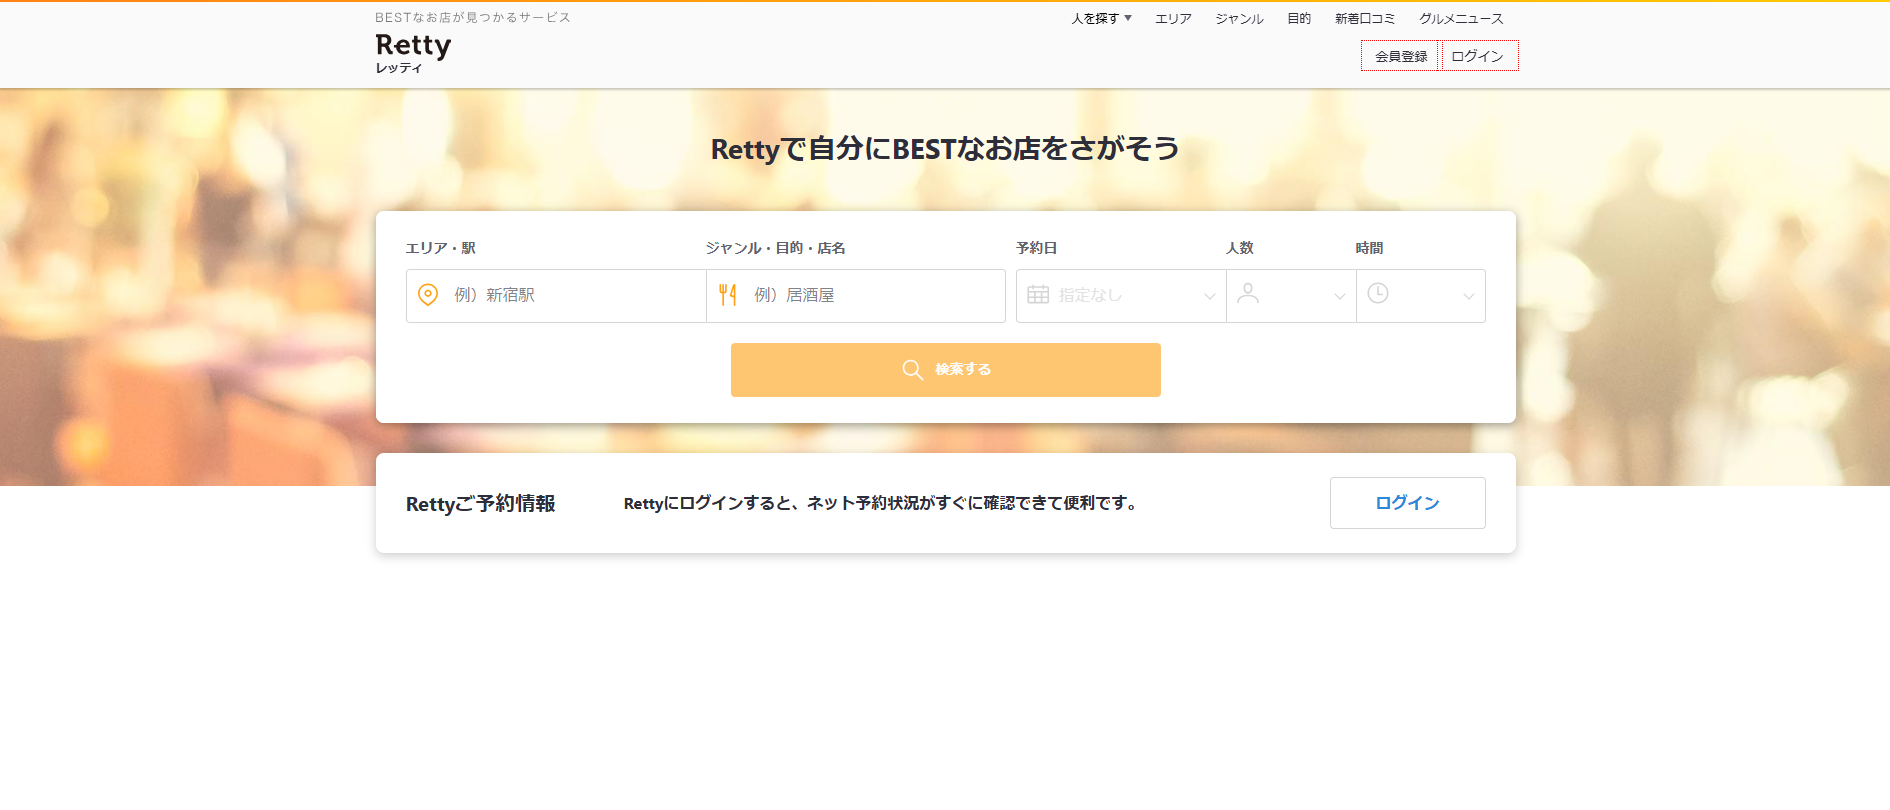Click the fork and knife icon
Image resolution: width=1890 pixels, height=810 pixels.
tap(728, 295)
